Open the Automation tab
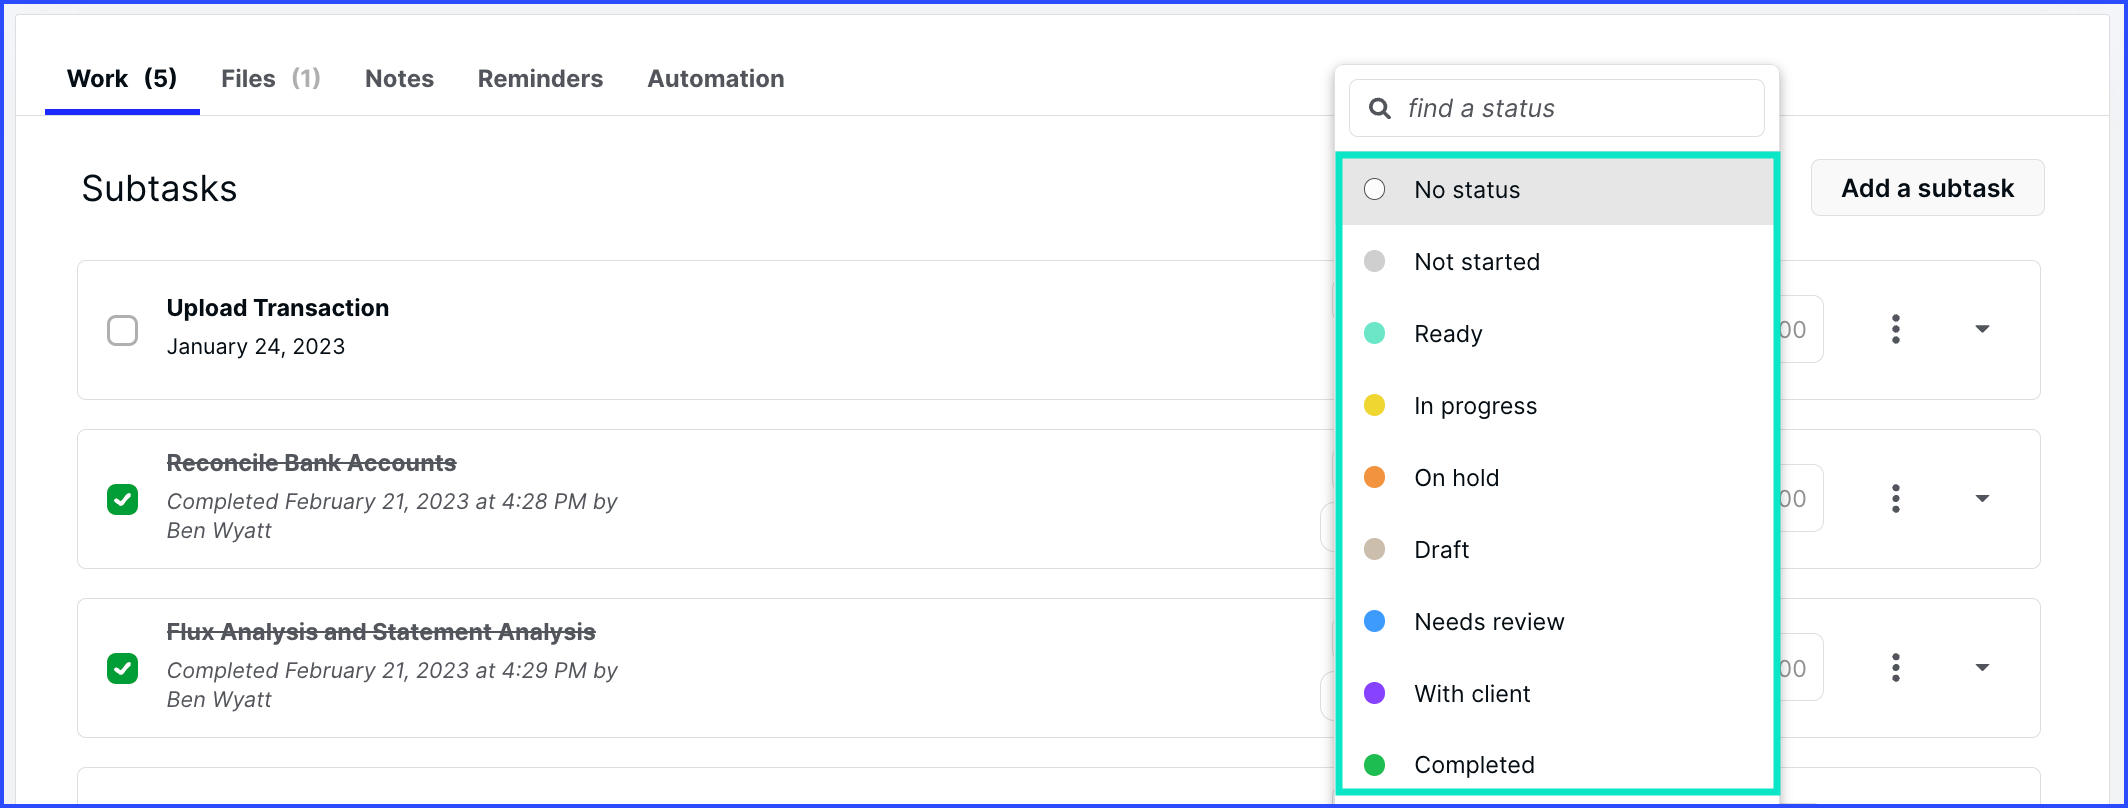The height and width of the screenshot is (808, 2128). (x=715, y=79)
